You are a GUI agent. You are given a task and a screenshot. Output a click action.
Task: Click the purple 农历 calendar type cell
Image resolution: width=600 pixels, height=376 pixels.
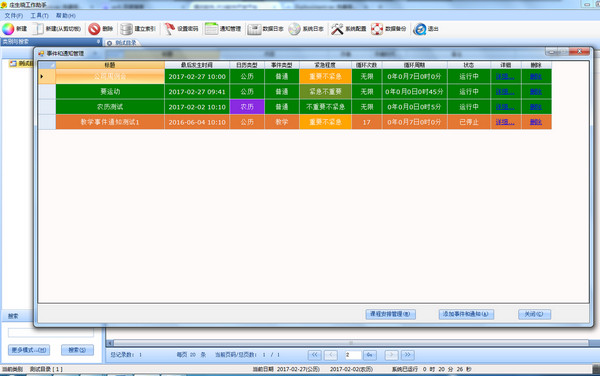pyautogui.click(x=247, y=107)
